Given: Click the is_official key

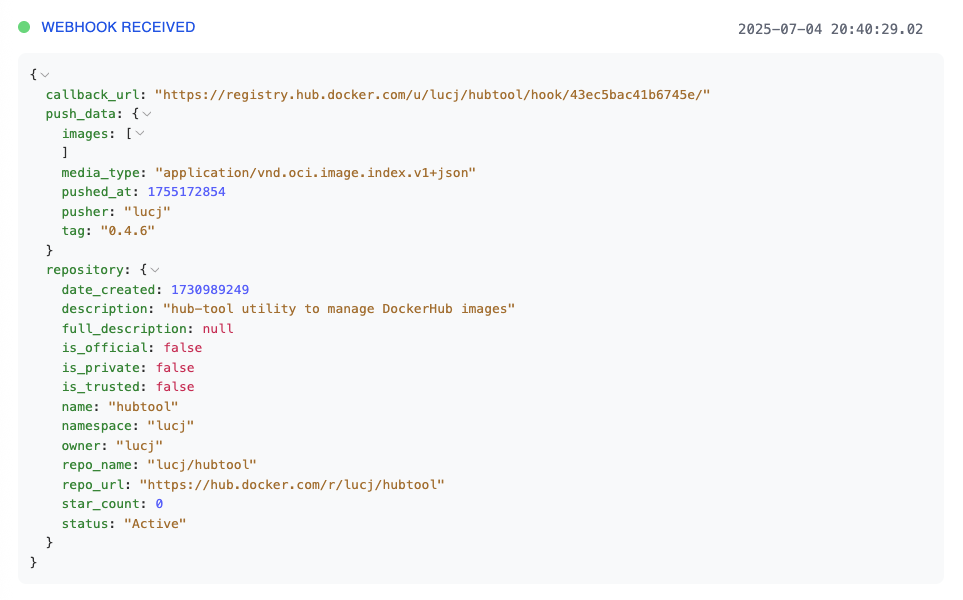Looking at the screenshot, I should (x=104, y=348).
